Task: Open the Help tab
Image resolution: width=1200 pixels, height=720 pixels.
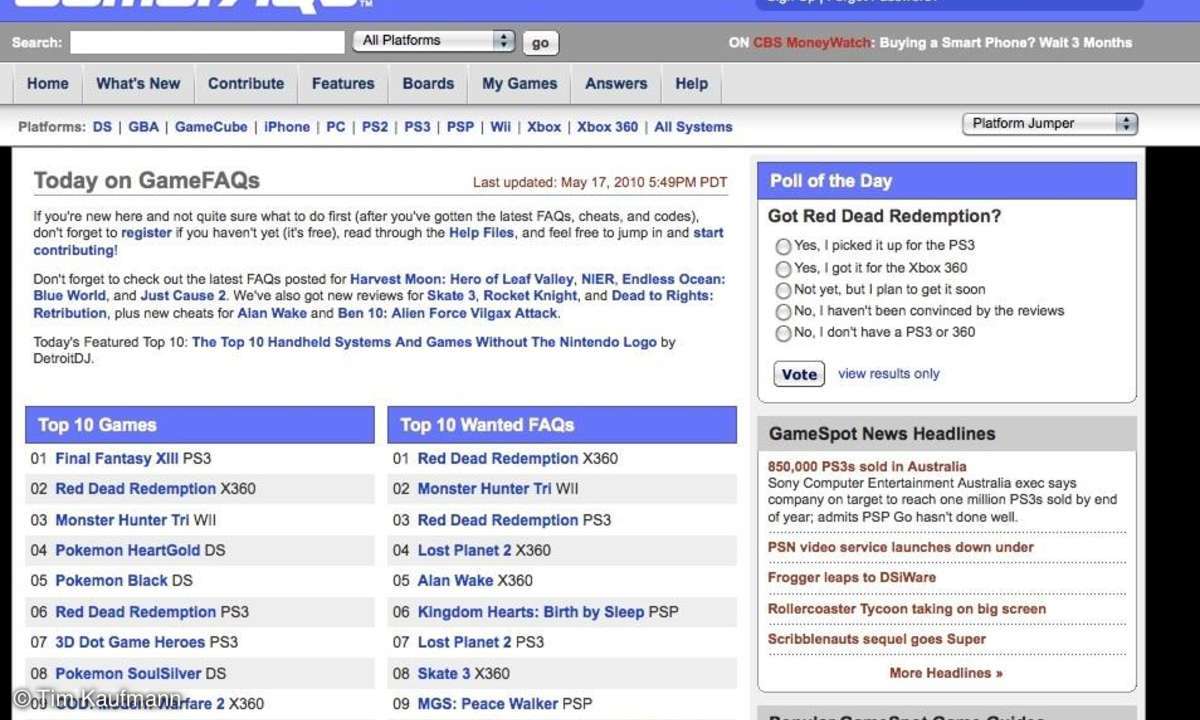Action: tap(691, 84)
